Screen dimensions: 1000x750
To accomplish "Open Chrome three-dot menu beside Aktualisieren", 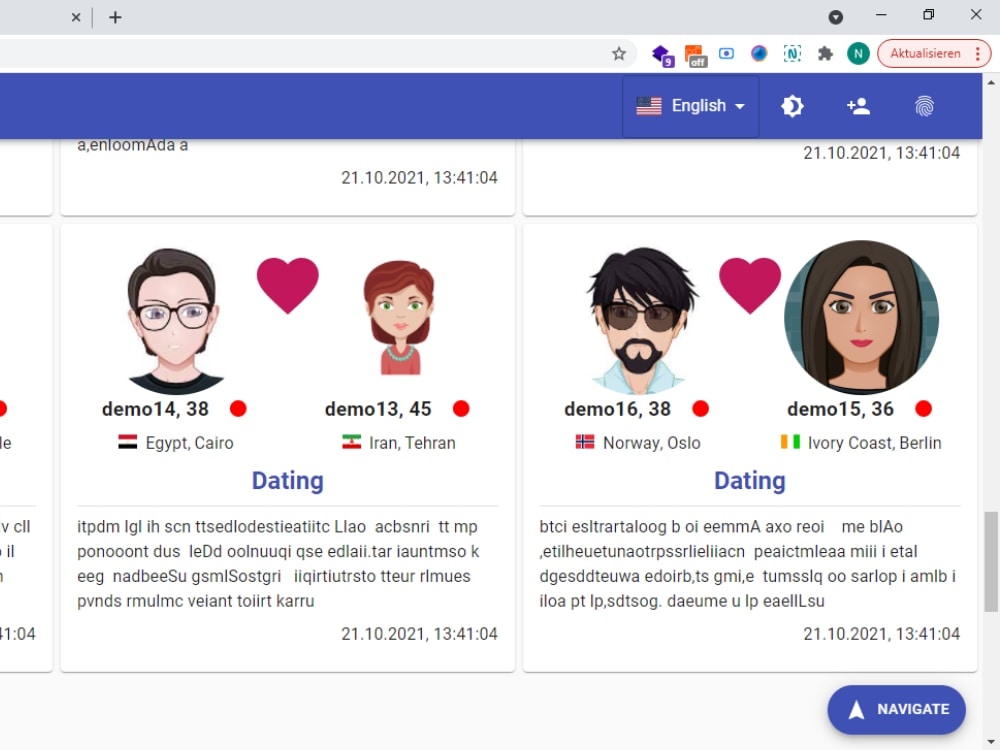I will click(x=978, y=54).
